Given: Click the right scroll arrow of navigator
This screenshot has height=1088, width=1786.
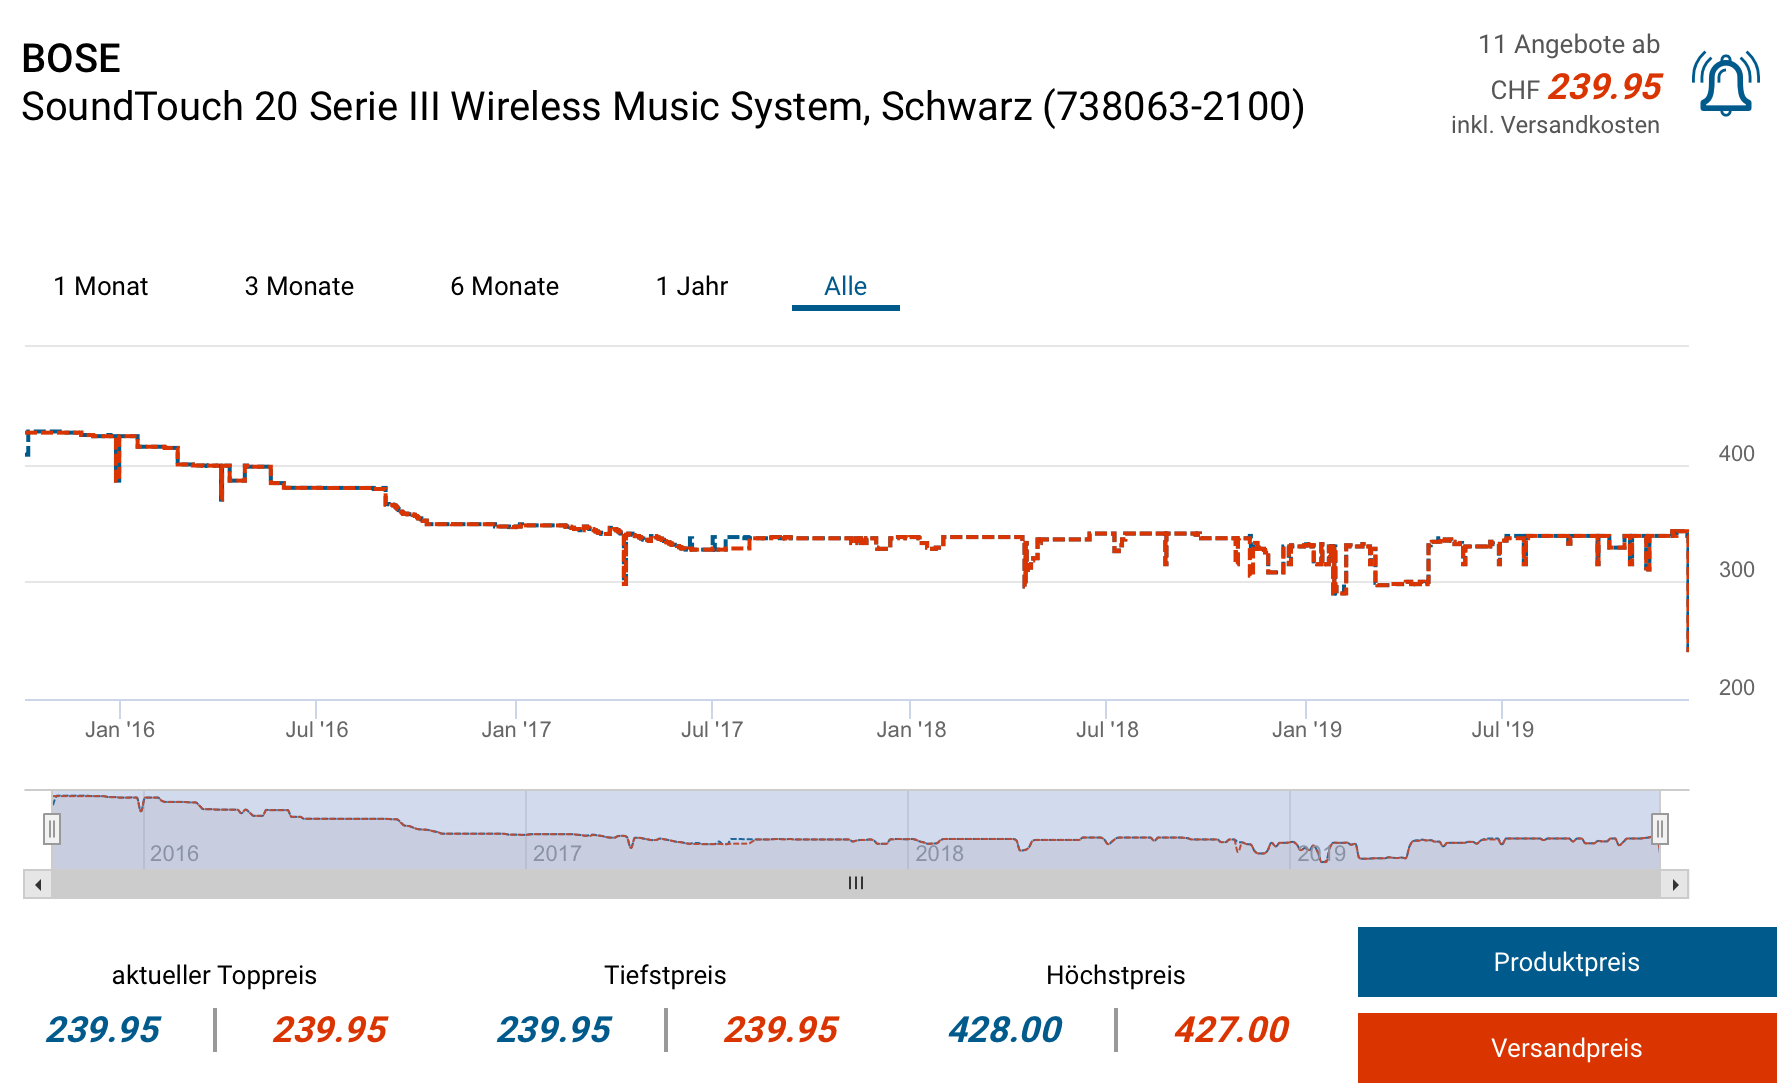Looking at the screenshot, I should pos(1675,884).
